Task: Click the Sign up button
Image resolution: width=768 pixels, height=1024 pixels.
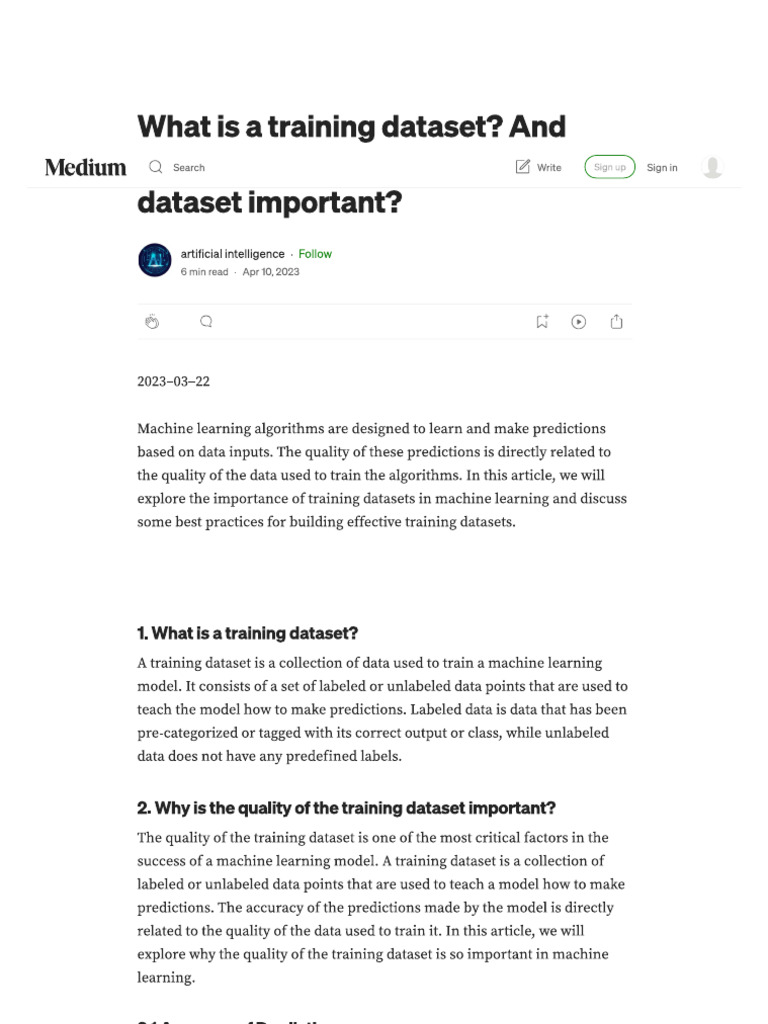Action: coord(609,167)
